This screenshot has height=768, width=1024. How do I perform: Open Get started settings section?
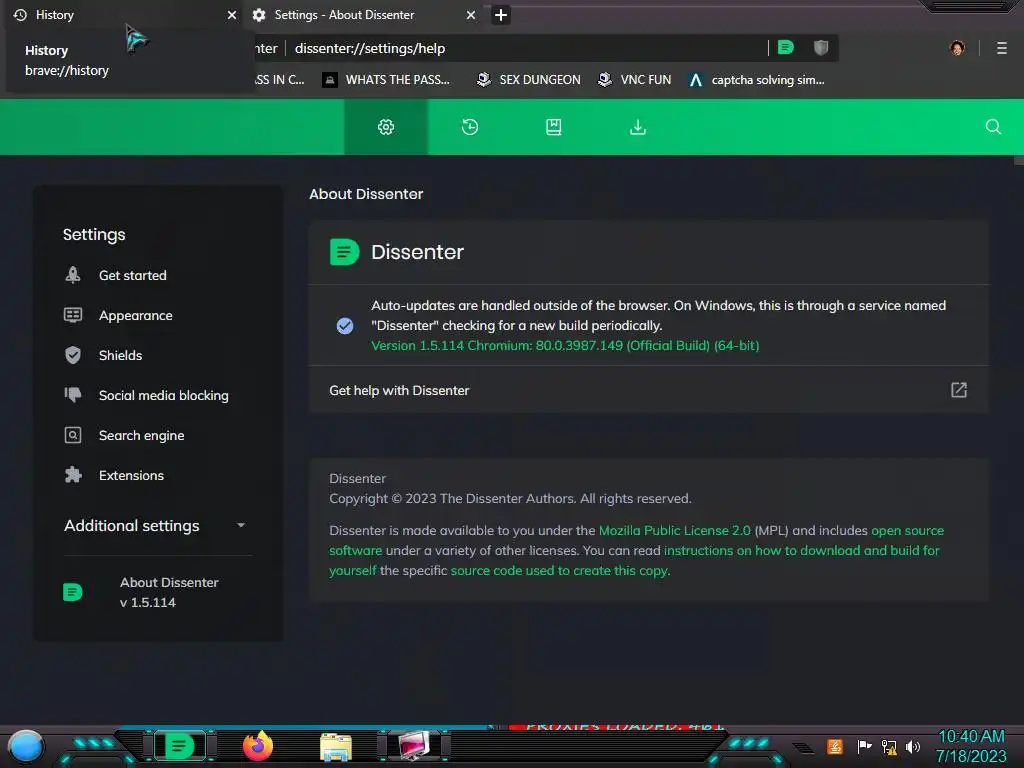pyautogui.click(x=133, y=276)
